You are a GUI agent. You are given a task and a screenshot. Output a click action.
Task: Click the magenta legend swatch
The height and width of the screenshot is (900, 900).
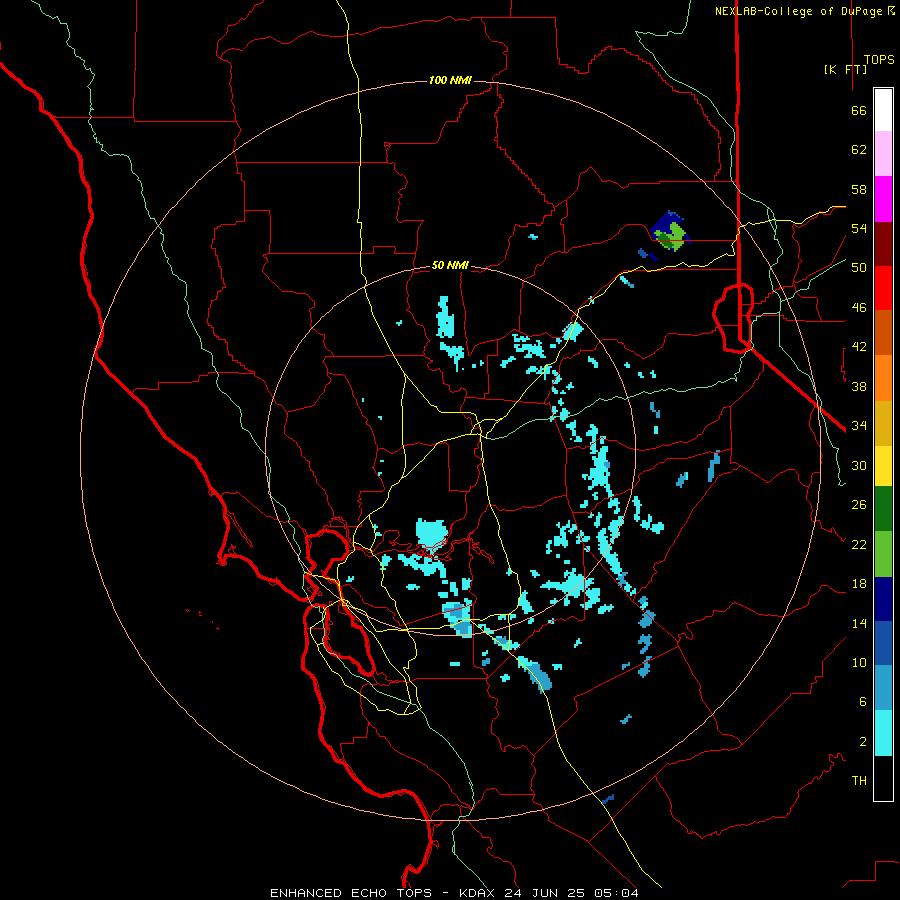click(x=883, y=199)
